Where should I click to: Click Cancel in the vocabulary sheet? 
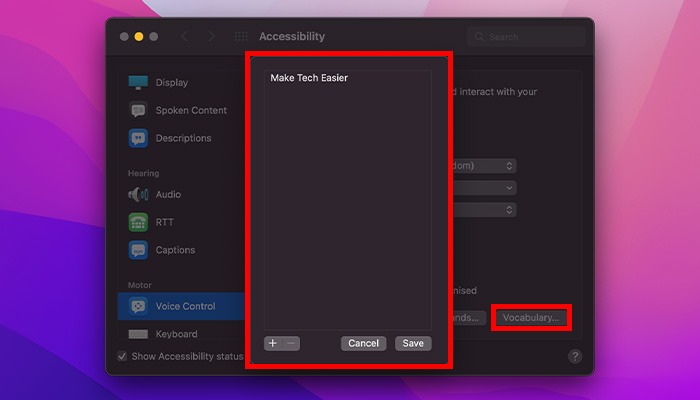363,343
